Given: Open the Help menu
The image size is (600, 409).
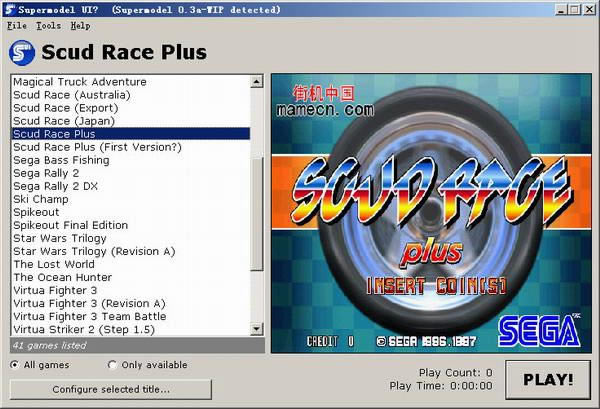Looking at the screenshot, I should (80, 25).
